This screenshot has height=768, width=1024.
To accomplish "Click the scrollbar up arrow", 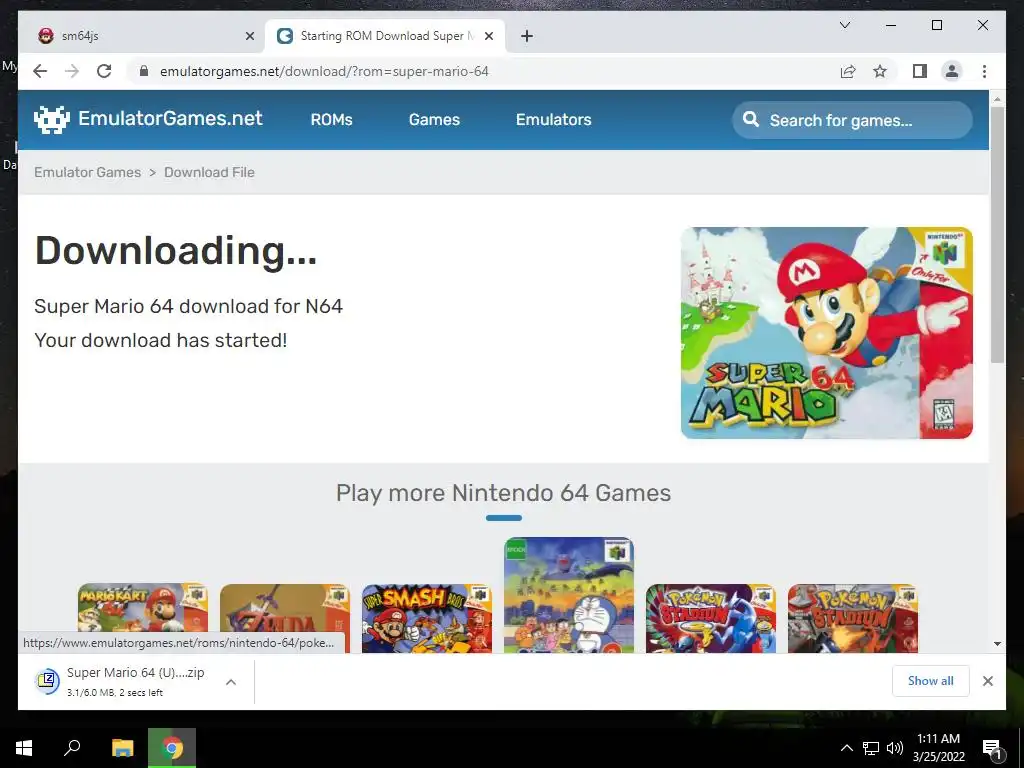I will pos(997,99).
